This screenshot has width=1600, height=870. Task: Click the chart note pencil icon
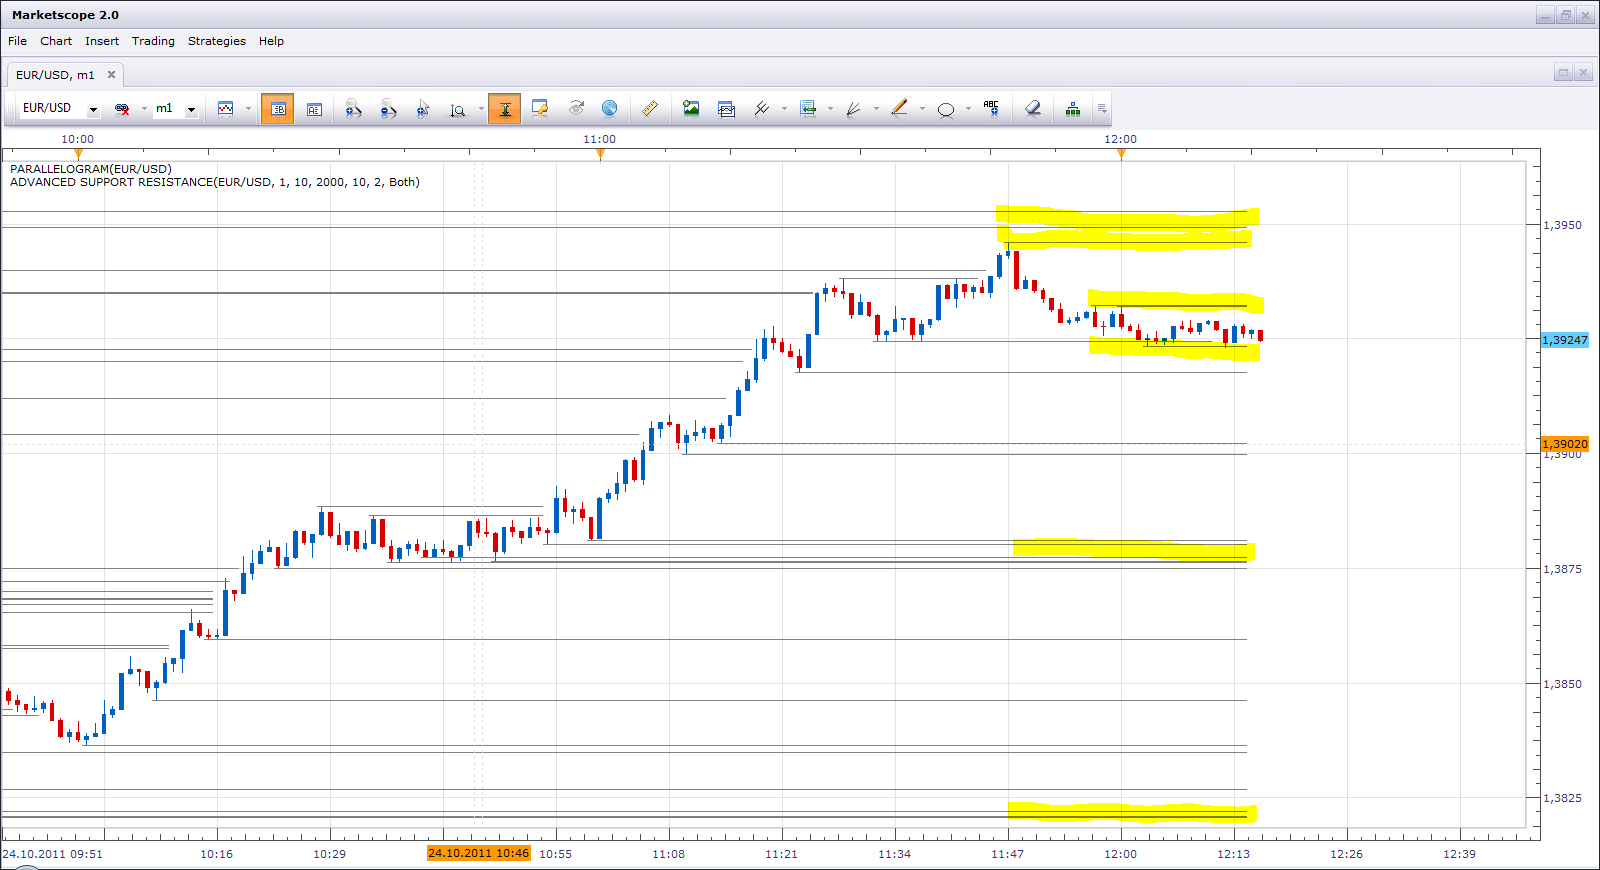540,109
